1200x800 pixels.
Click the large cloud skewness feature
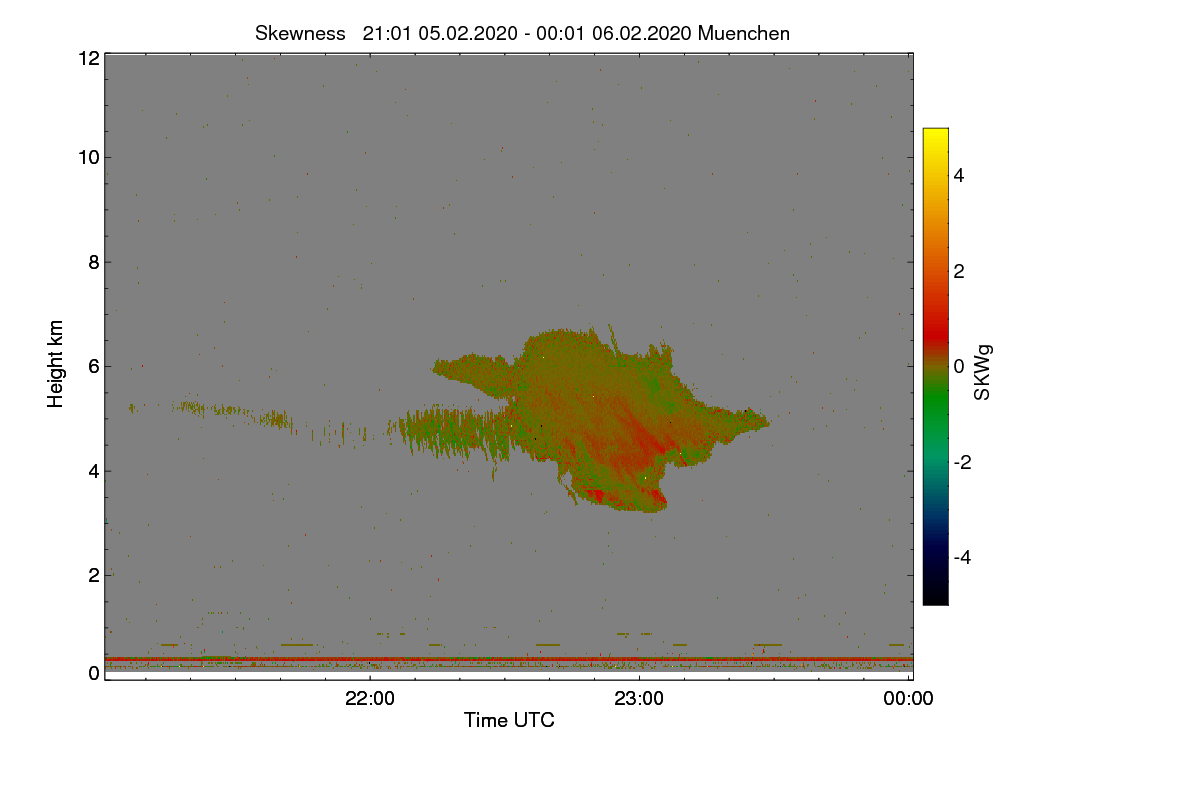(600, 420)
